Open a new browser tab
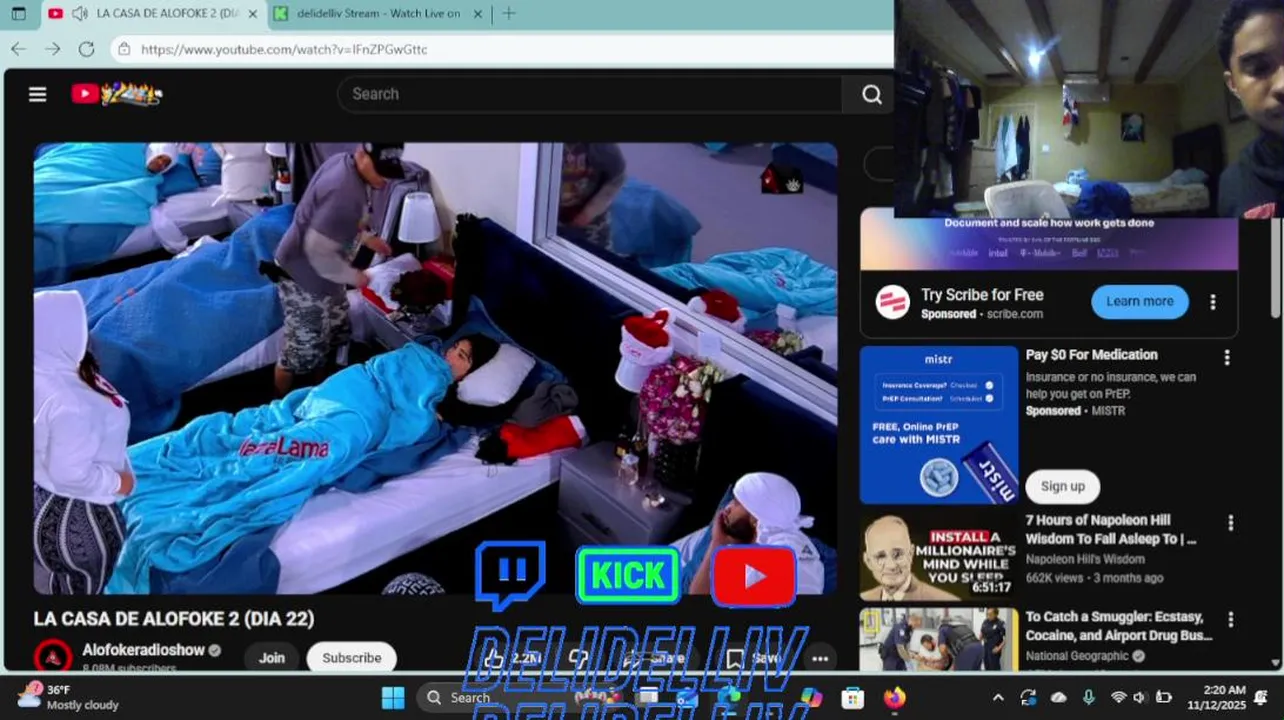The height and width of the screenshot is (720, 1284). tap(509, 14)
